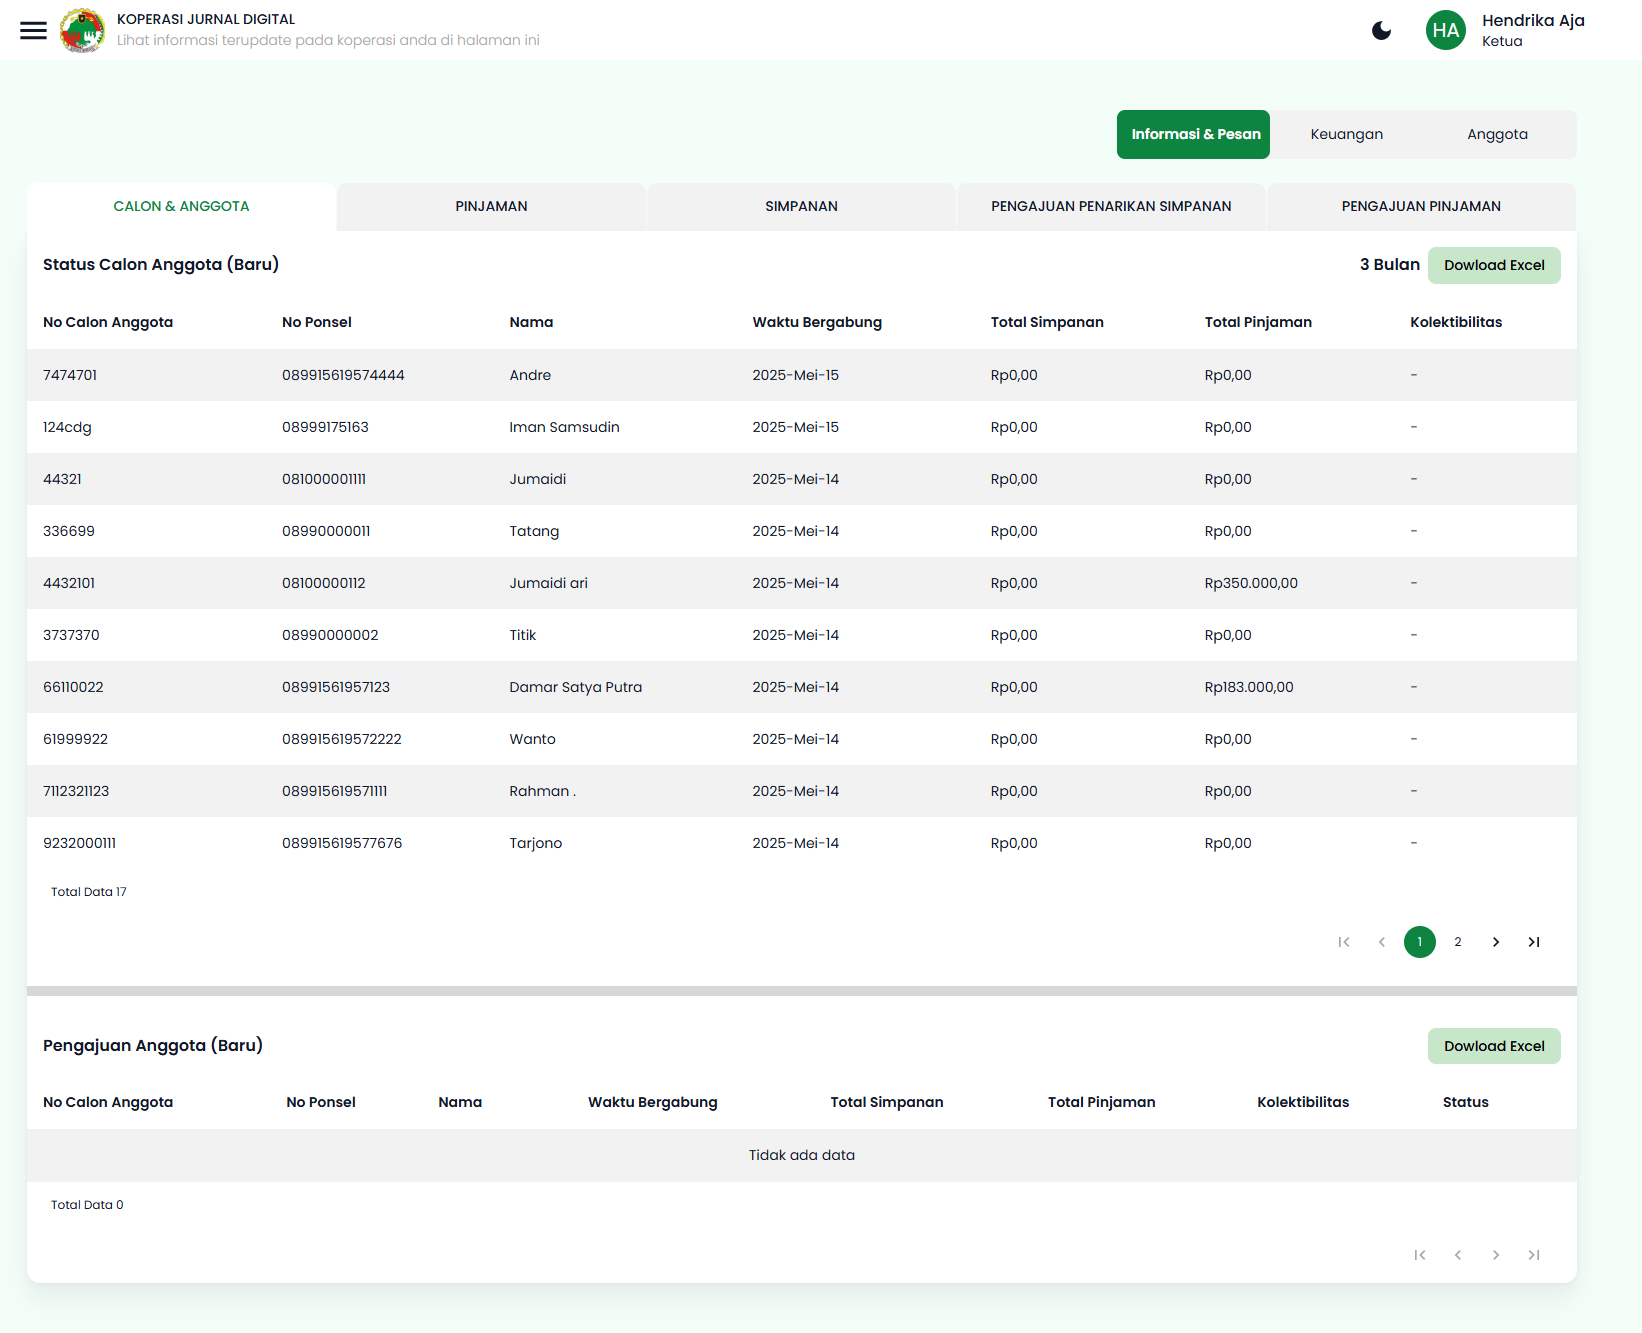
Task: Open the hamburger navigation menu
Action: (x=33, y=30)
